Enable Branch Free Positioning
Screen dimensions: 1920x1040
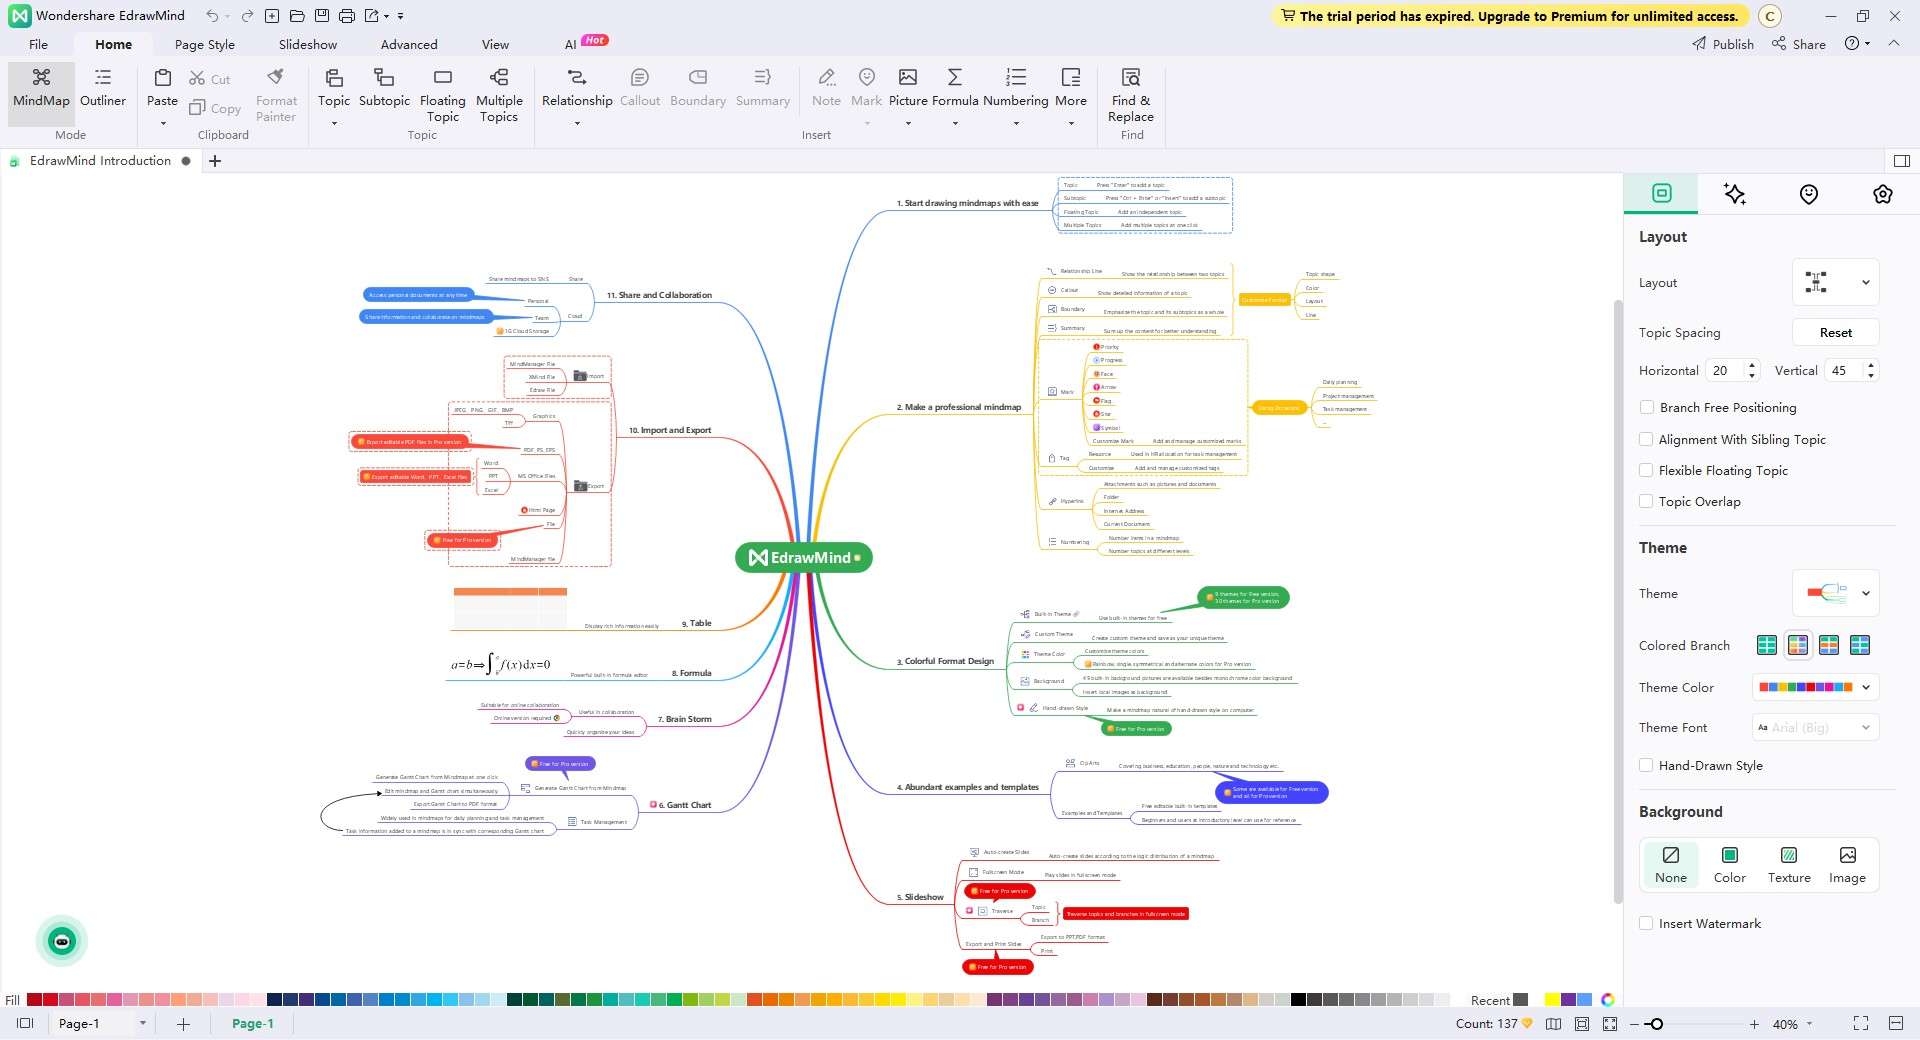pos(1646,407)
